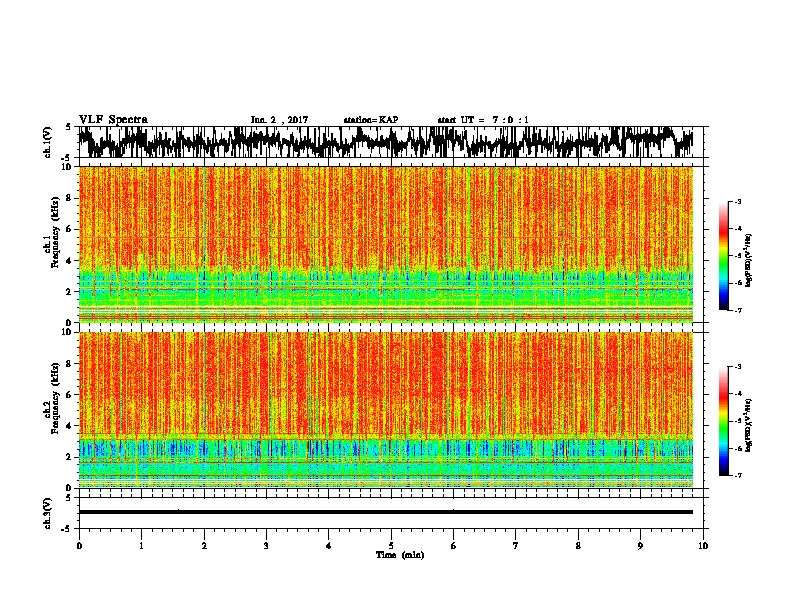Click the time axis tick label "6"
The height and width of the screenshot is (612, 792).
coord(454,546)
